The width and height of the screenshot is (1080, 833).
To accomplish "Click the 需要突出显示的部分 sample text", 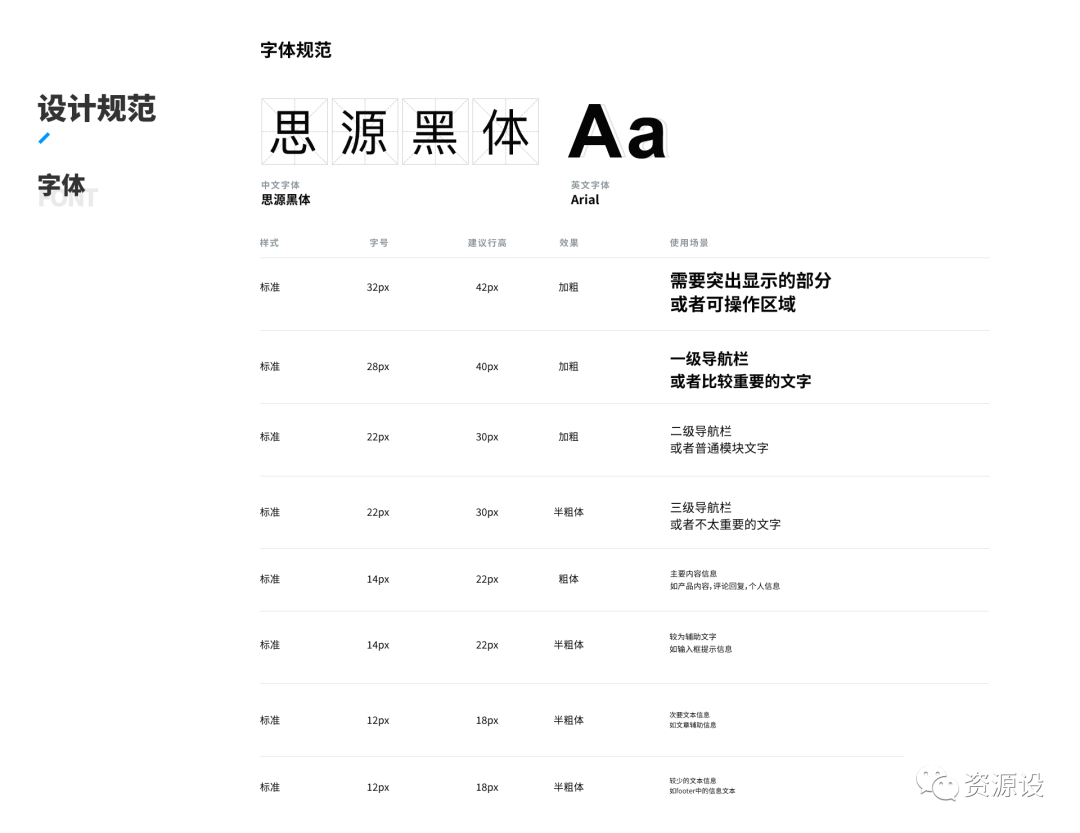I will [x=750, y=281].
